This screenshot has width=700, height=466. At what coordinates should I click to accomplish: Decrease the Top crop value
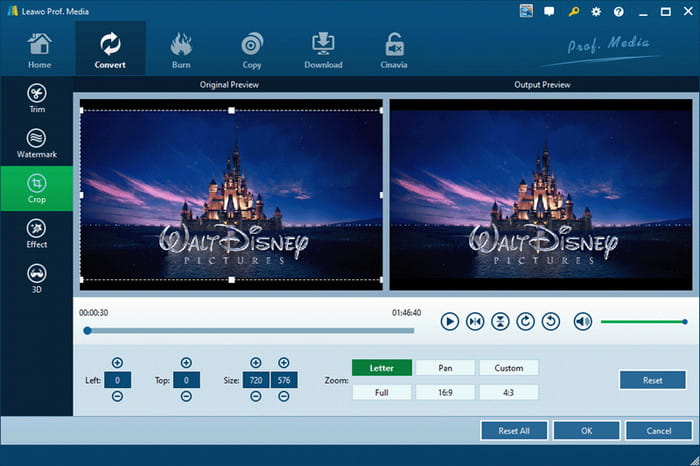[186, 396]
